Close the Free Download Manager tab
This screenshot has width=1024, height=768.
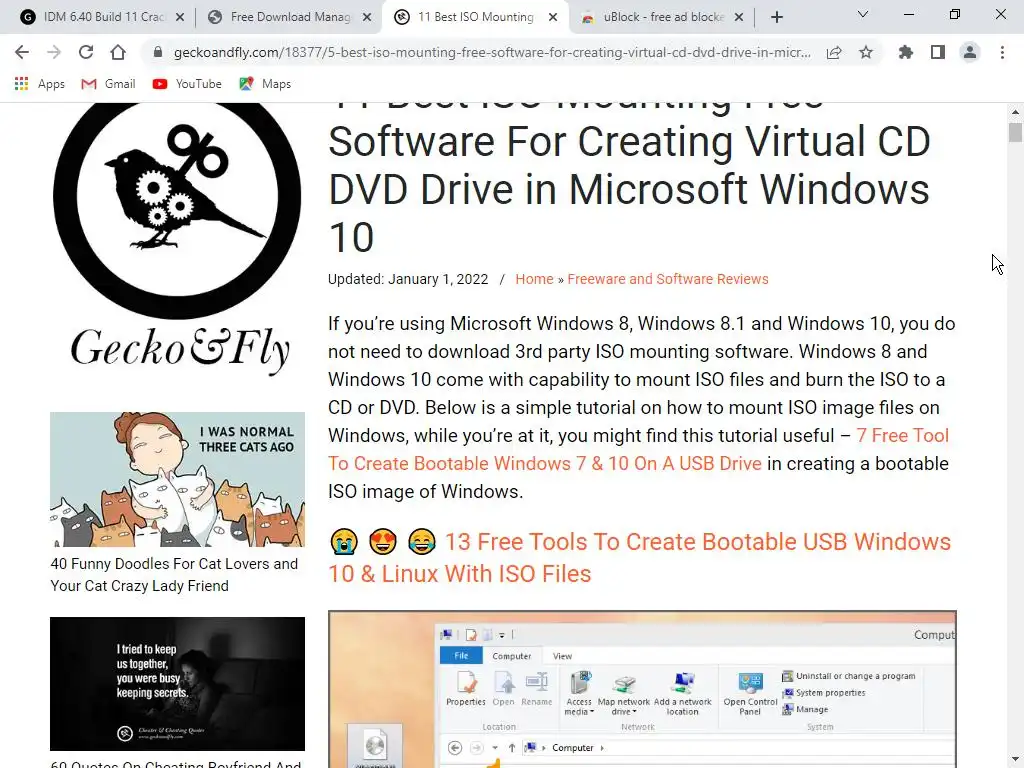[x=367, y=17]
